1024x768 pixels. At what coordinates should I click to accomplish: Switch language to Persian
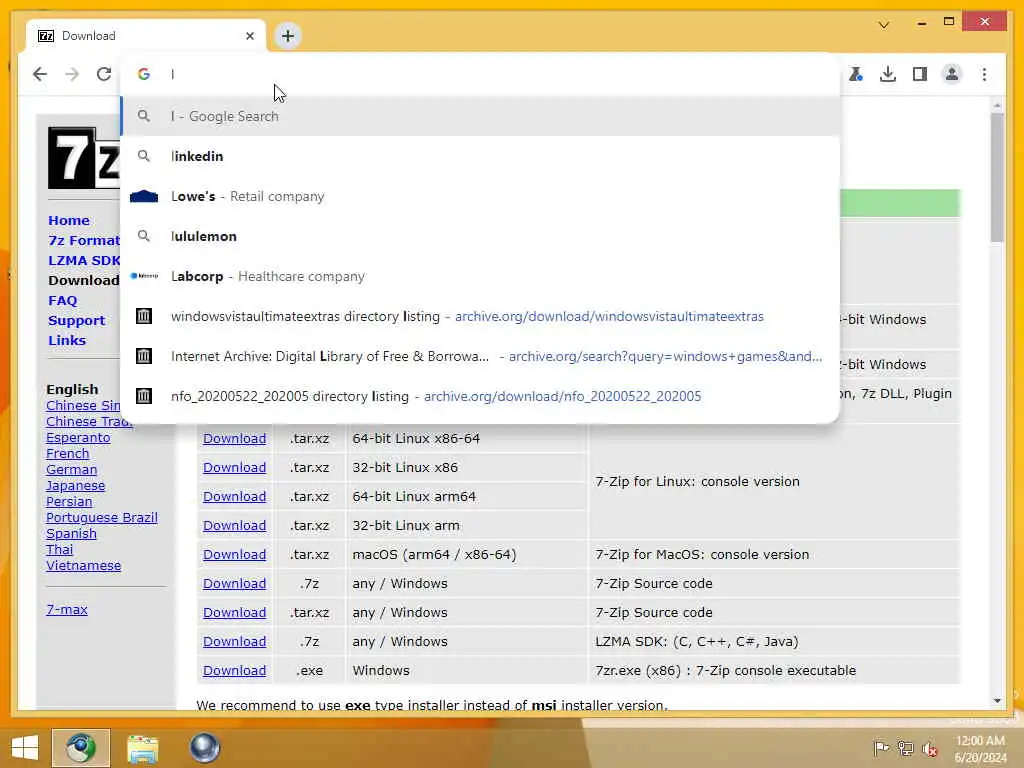point(69,502)
